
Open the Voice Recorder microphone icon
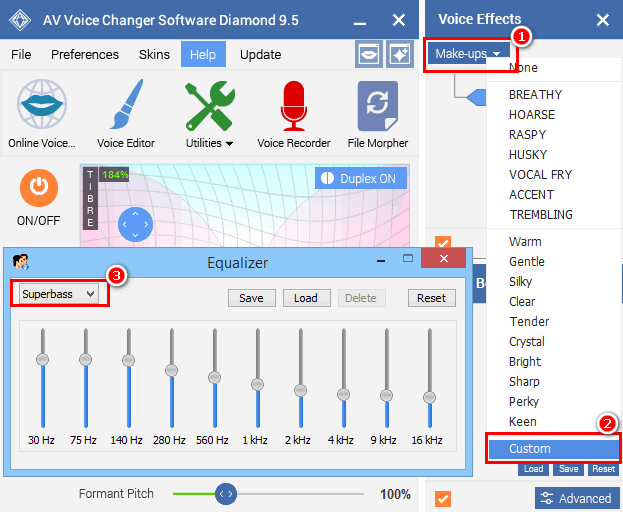(294, 106)
